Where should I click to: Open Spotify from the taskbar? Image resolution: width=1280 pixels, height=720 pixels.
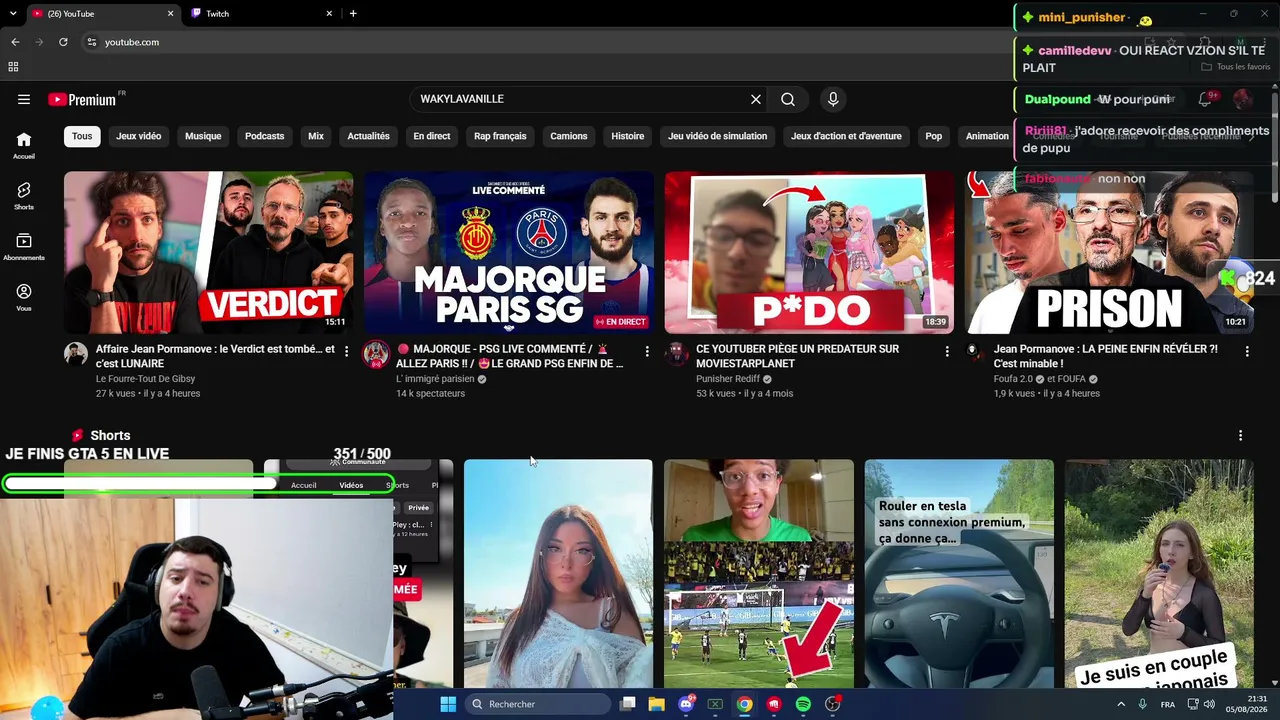[803, 704]
